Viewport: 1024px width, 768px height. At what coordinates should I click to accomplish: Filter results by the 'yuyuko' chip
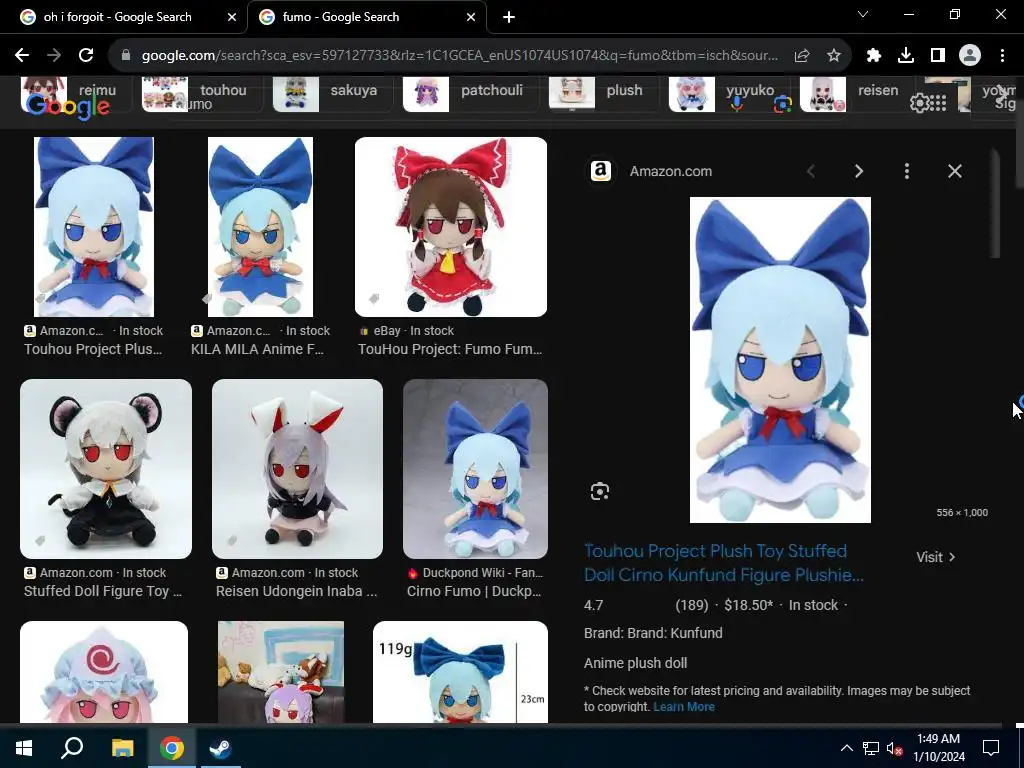pos(729,93)
